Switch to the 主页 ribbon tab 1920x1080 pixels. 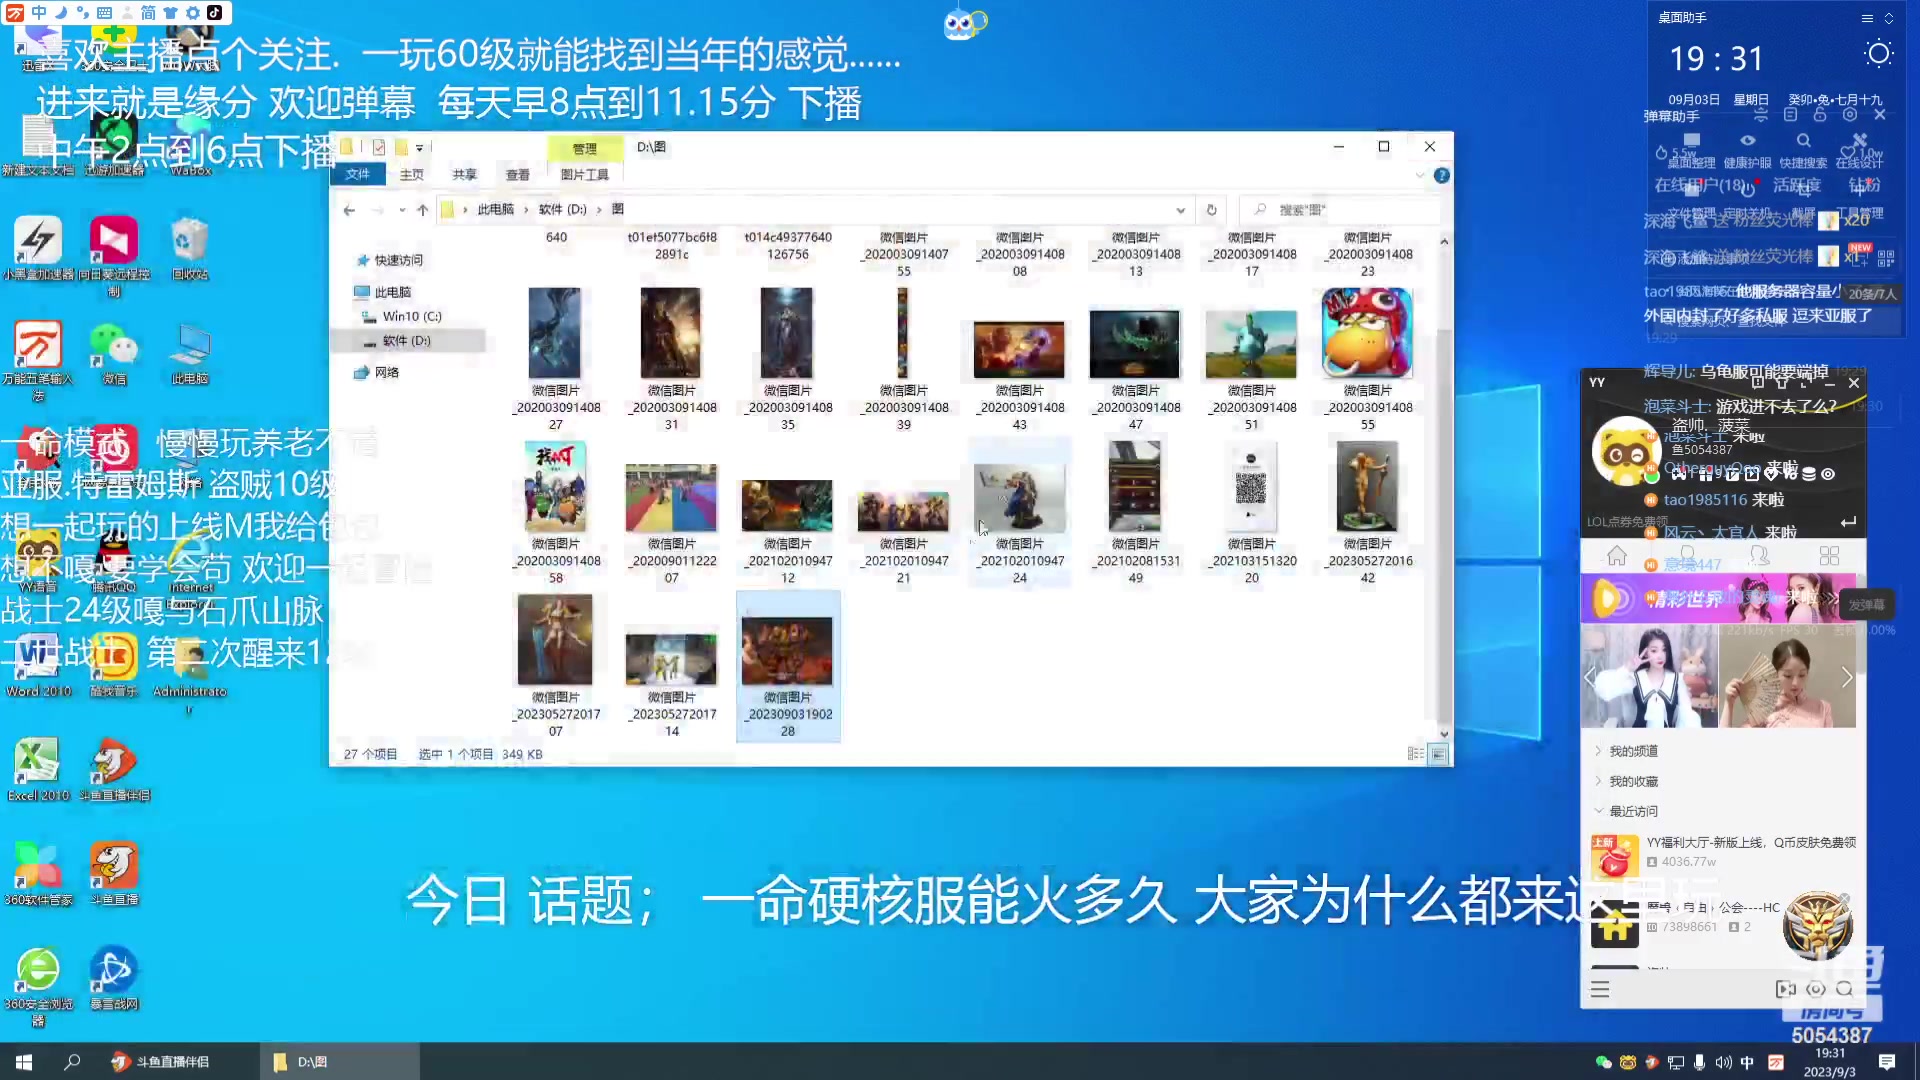click(x=411, y=174)
